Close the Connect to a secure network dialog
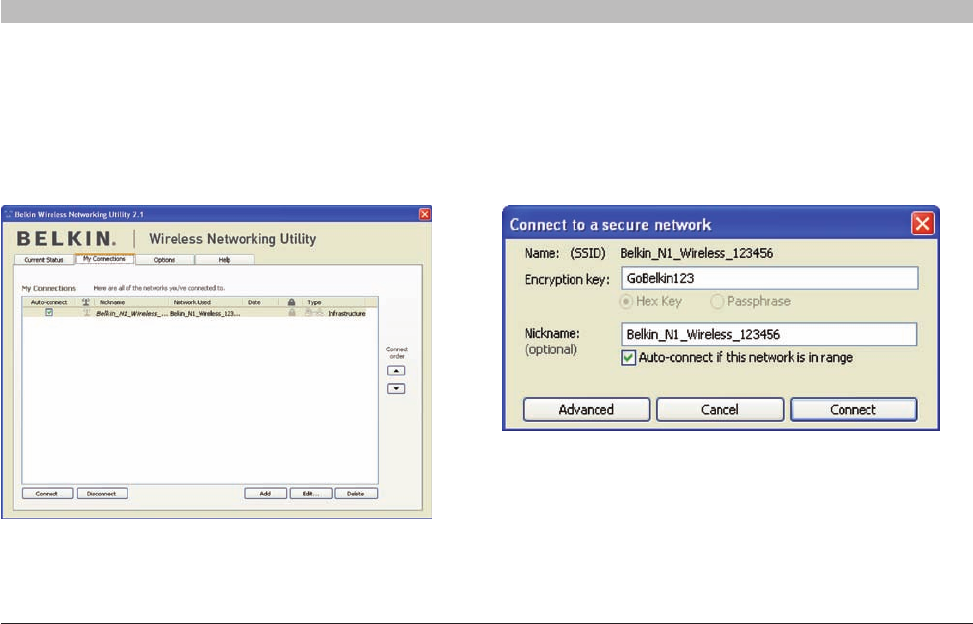This screenshot has width=973, height=624. point(922,223)
